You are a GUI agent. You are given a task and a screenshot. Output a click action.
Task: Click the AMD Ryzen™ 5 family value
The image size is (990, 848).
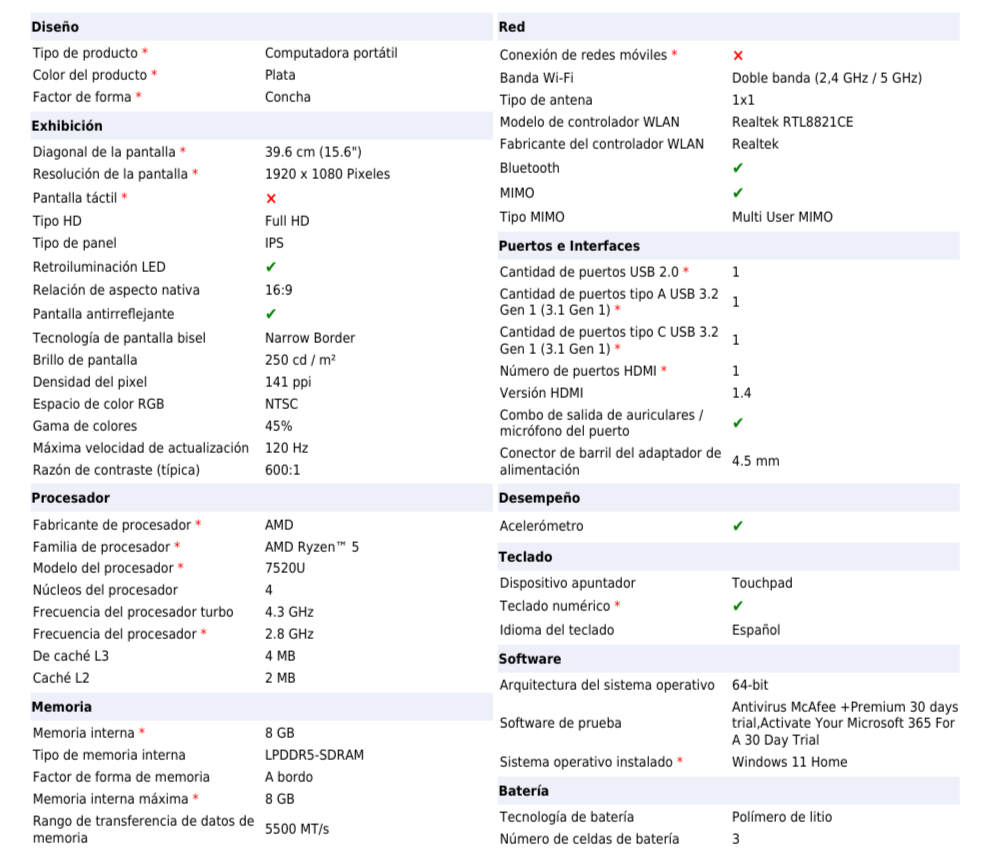tap(311, 547)
